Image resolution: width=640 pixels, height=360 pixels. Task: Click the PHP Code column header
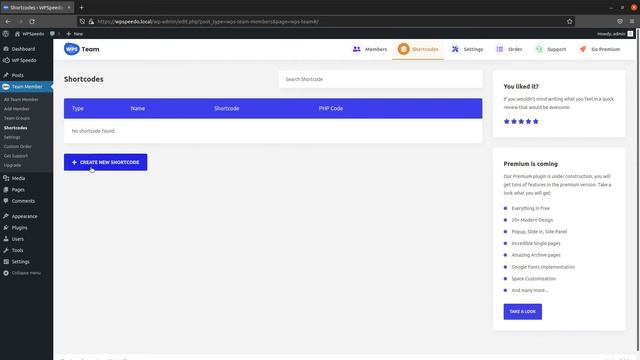coord(331,109)
